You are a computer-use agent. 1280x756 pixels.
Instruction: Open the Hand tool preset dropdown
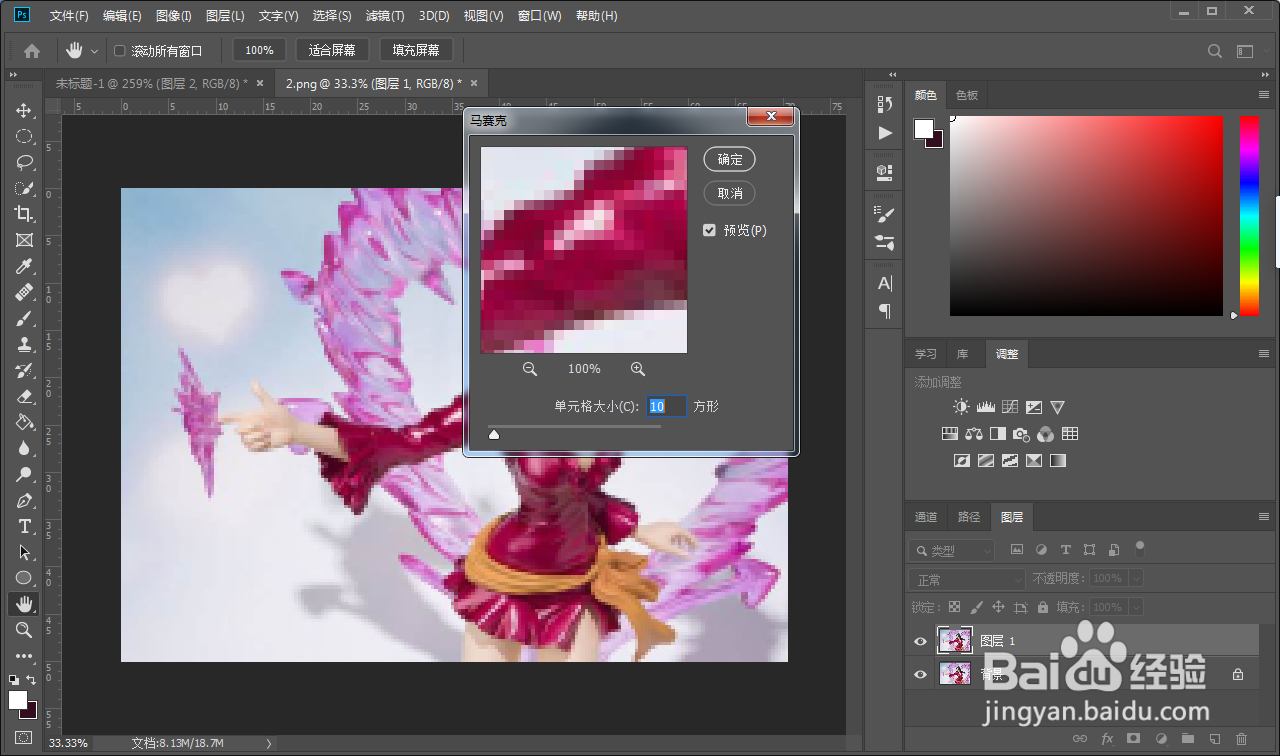pos(95,50)
